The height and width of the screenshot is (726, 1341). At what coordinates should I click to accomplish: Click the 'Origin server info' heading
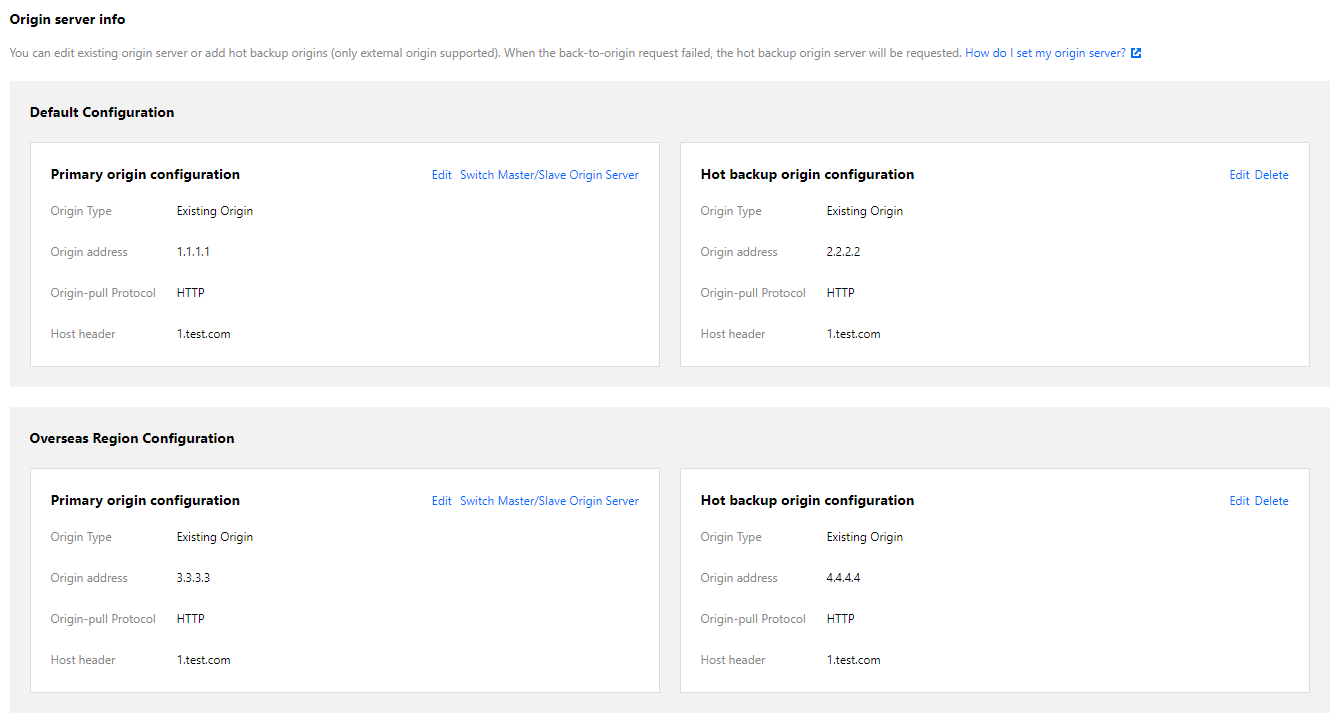[x=68, y=19]
